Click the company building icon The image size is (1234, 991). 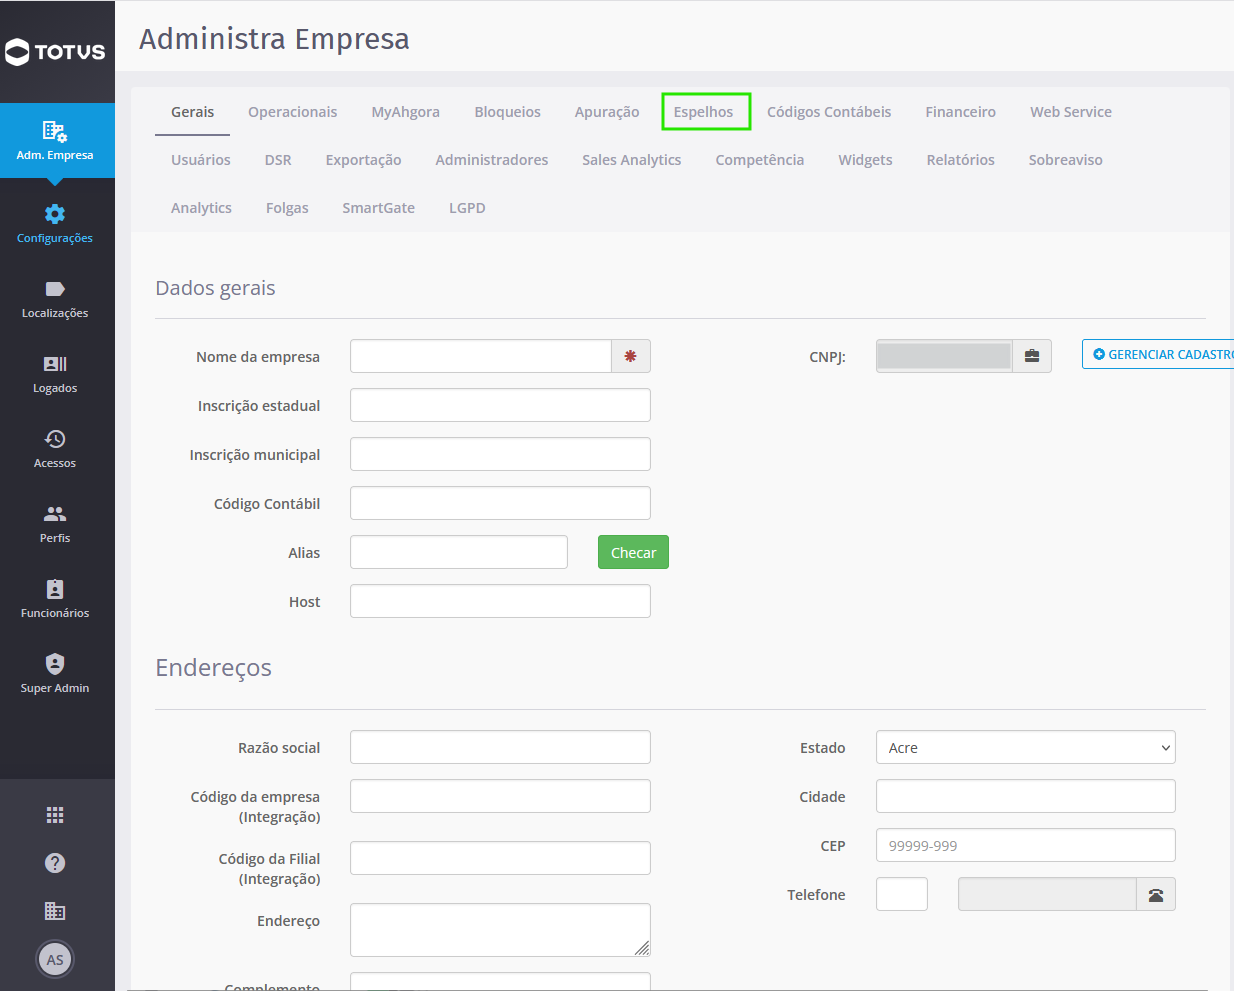[55, 911]
